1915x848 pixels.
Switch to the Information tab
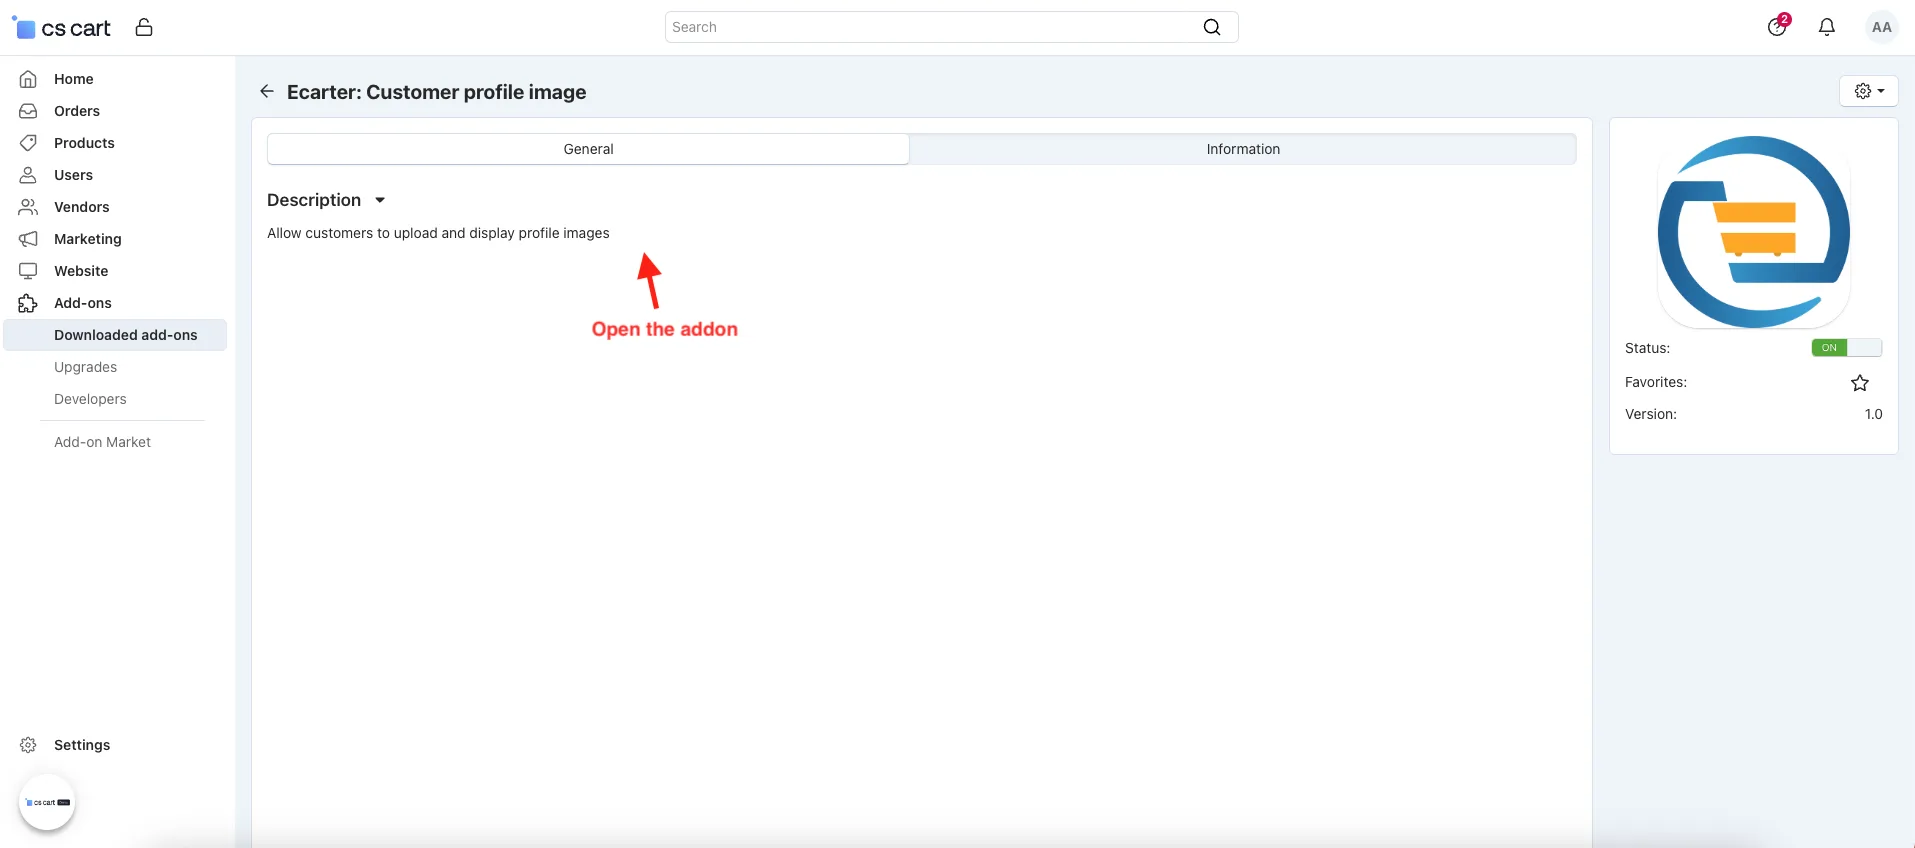[x=1242, y=149]
